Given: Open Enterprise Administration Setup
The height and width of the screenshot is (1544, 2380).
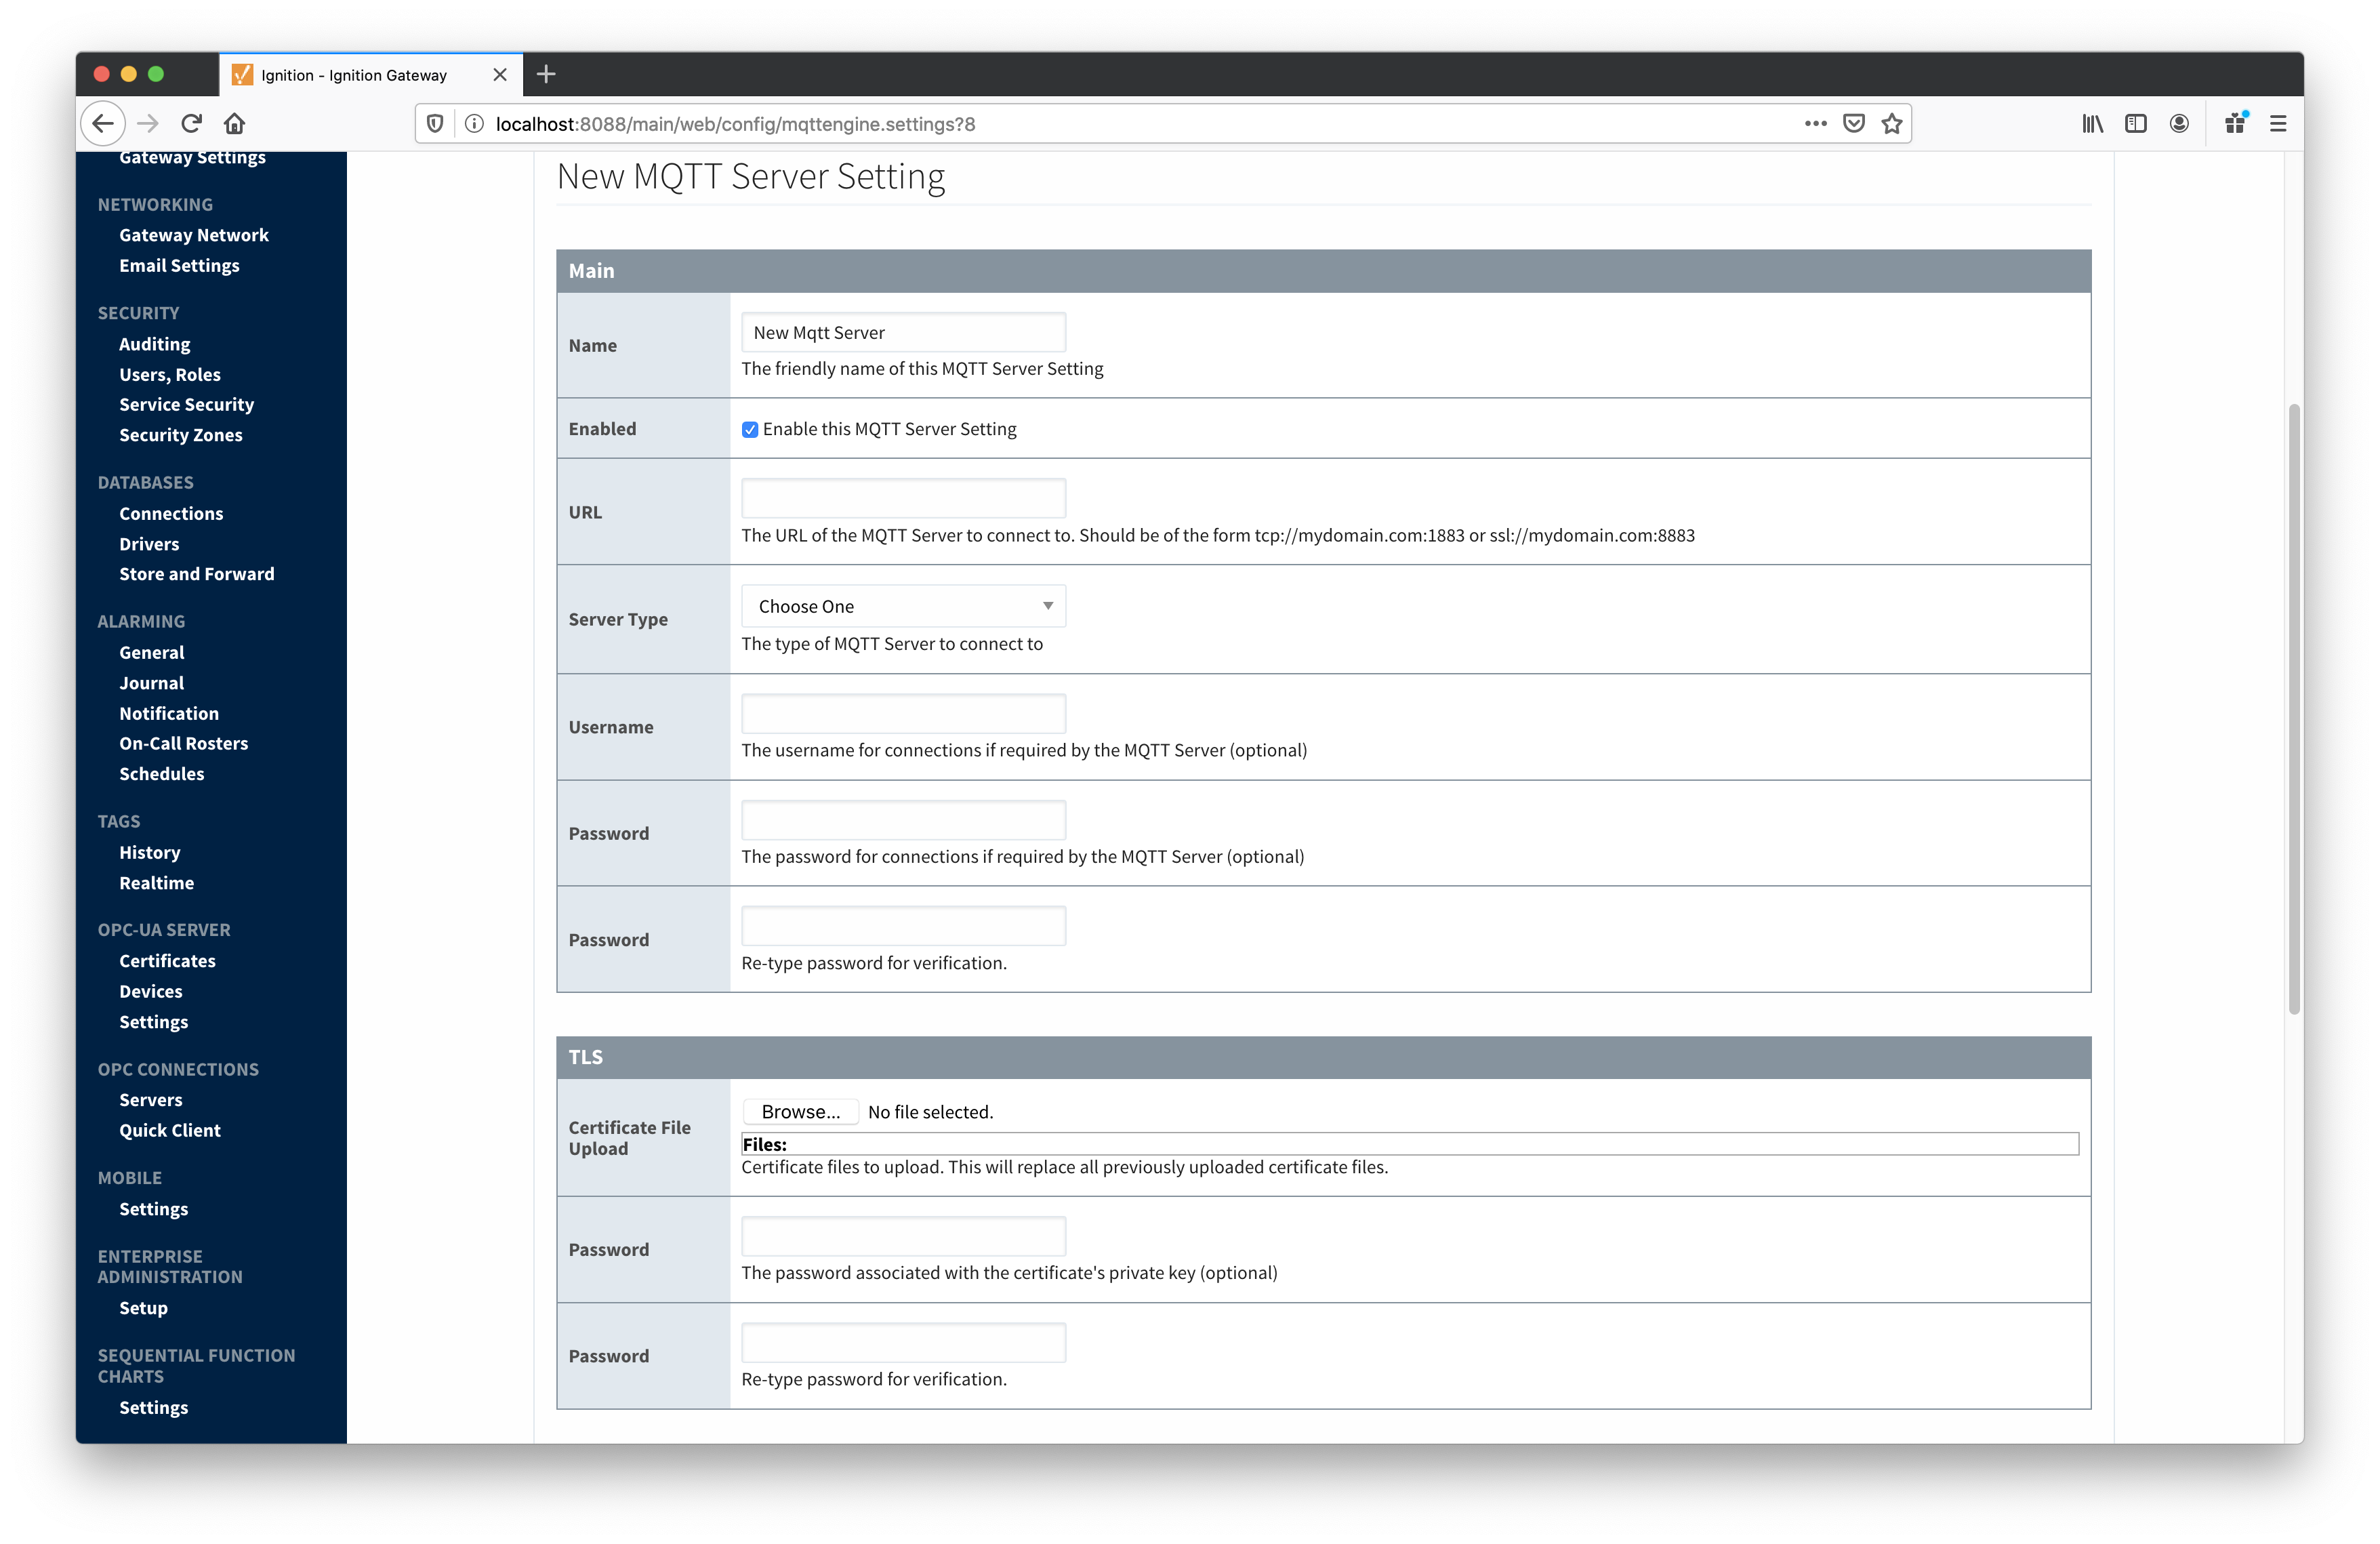Looking at the screenshot, I should click(144, 1308).
